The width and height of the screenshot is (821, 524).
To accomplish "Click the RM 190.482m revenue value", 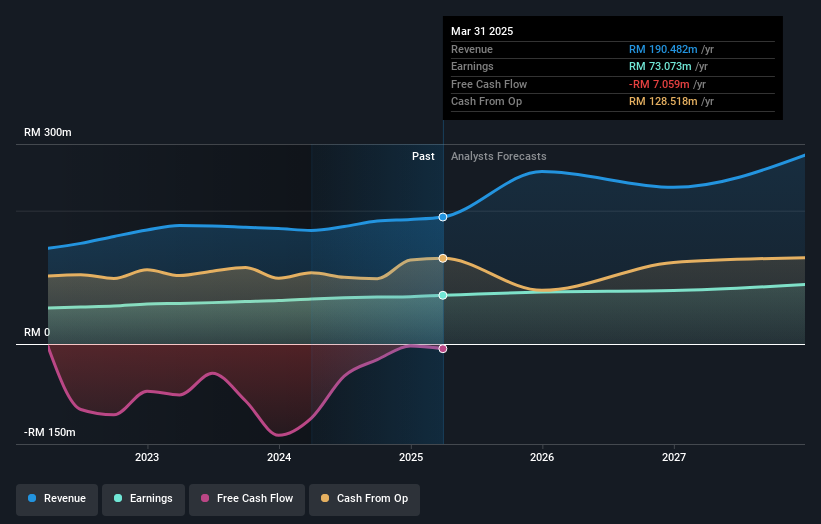I will click(x=663, y=49).
